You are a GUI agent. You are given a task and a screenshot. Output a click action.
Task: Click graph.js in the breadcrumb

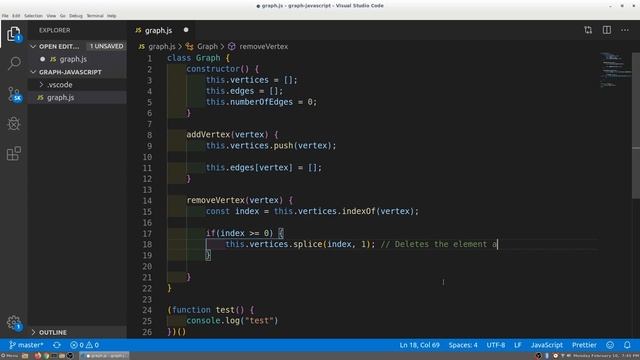tap(157, 46)
